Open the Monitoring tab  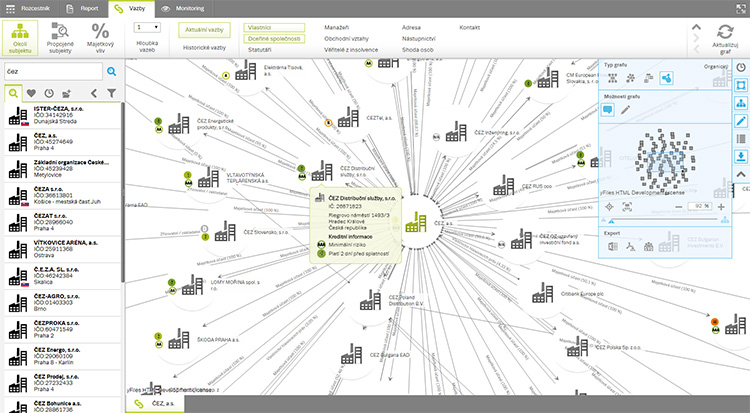pyautogui.click(x=183, y=9)
